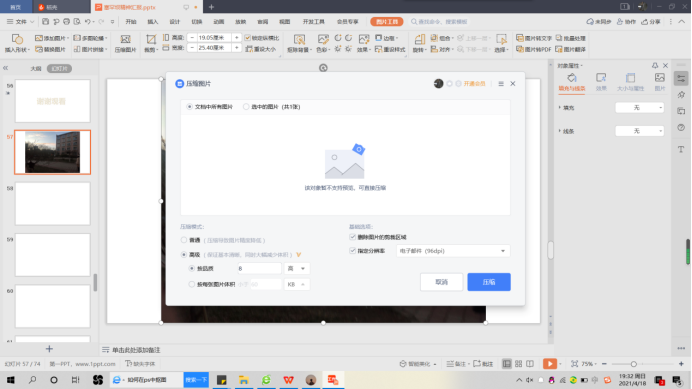Open the 图片 tab in object properties
692x389 pixels.
660,82
